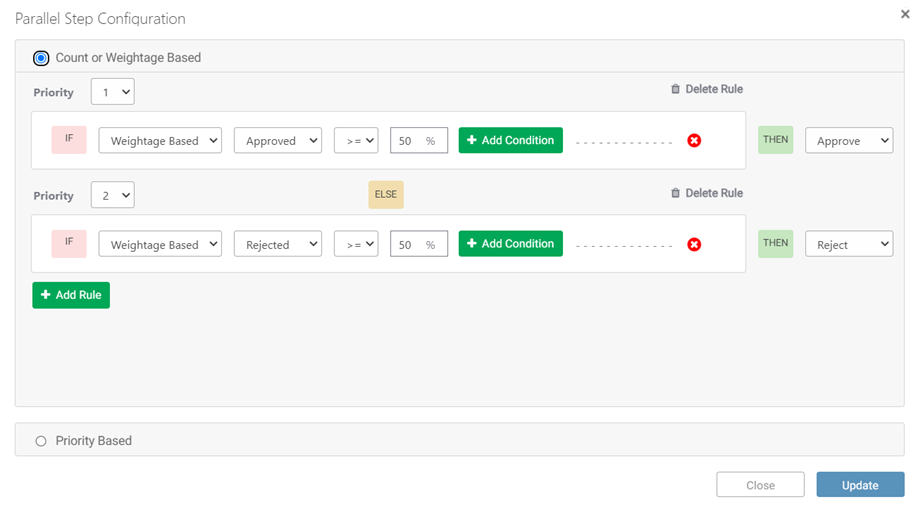Delete the Priority 1 rule via trash icon
This screenshot has width=923, height=516.
[675, 89]
